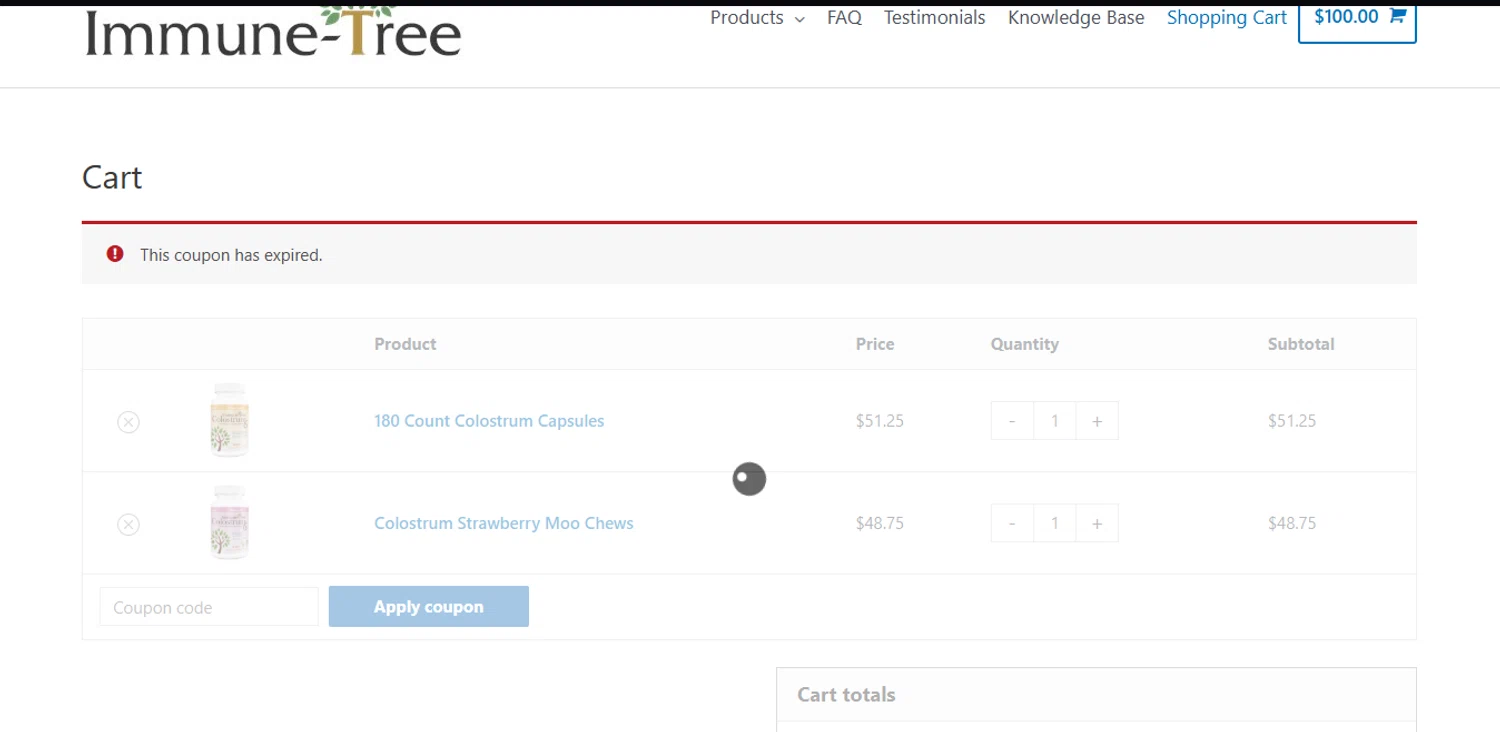Viewport: 1500px width, 732px height.
Task: Click the Cart page heading
Action: click(x=112, y=177)
